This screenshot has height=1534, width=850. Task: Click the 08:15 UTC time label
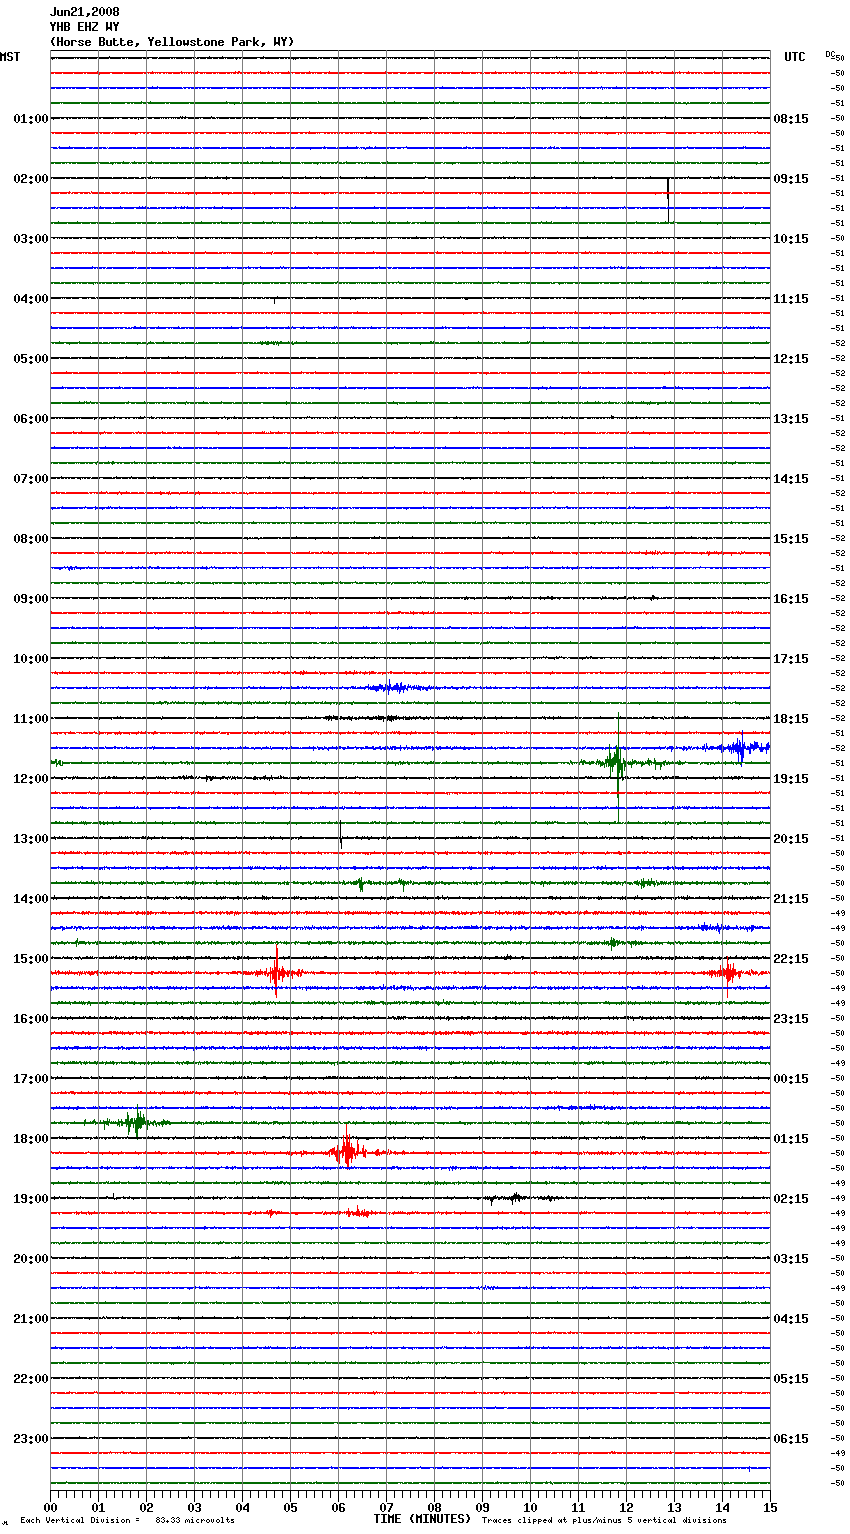[791, 119]
